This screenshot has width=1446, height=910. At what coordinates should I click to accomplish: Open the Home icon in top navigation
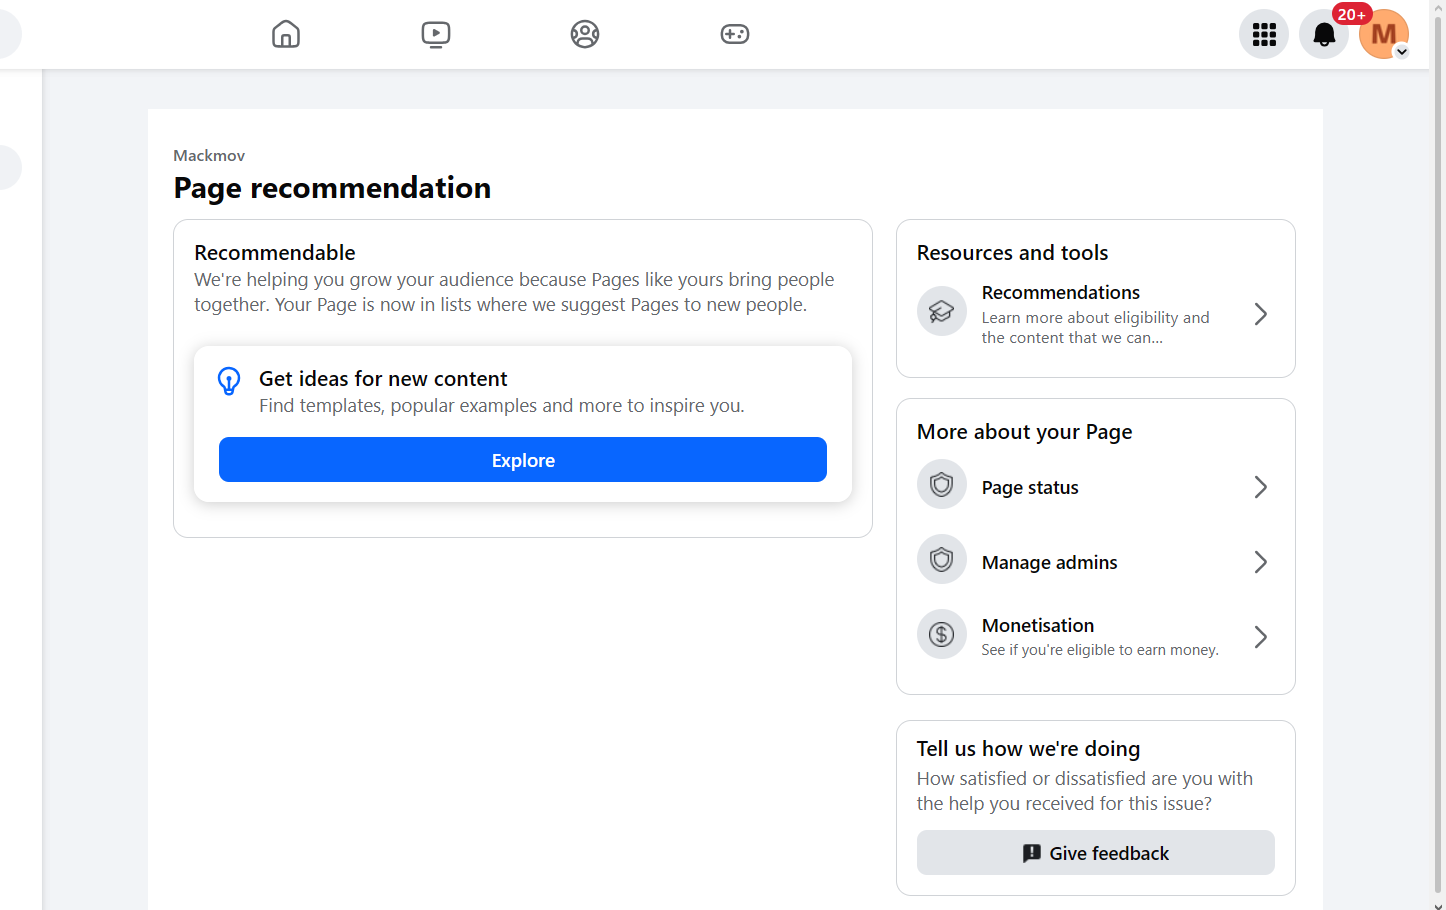click(x=286, y=34)
